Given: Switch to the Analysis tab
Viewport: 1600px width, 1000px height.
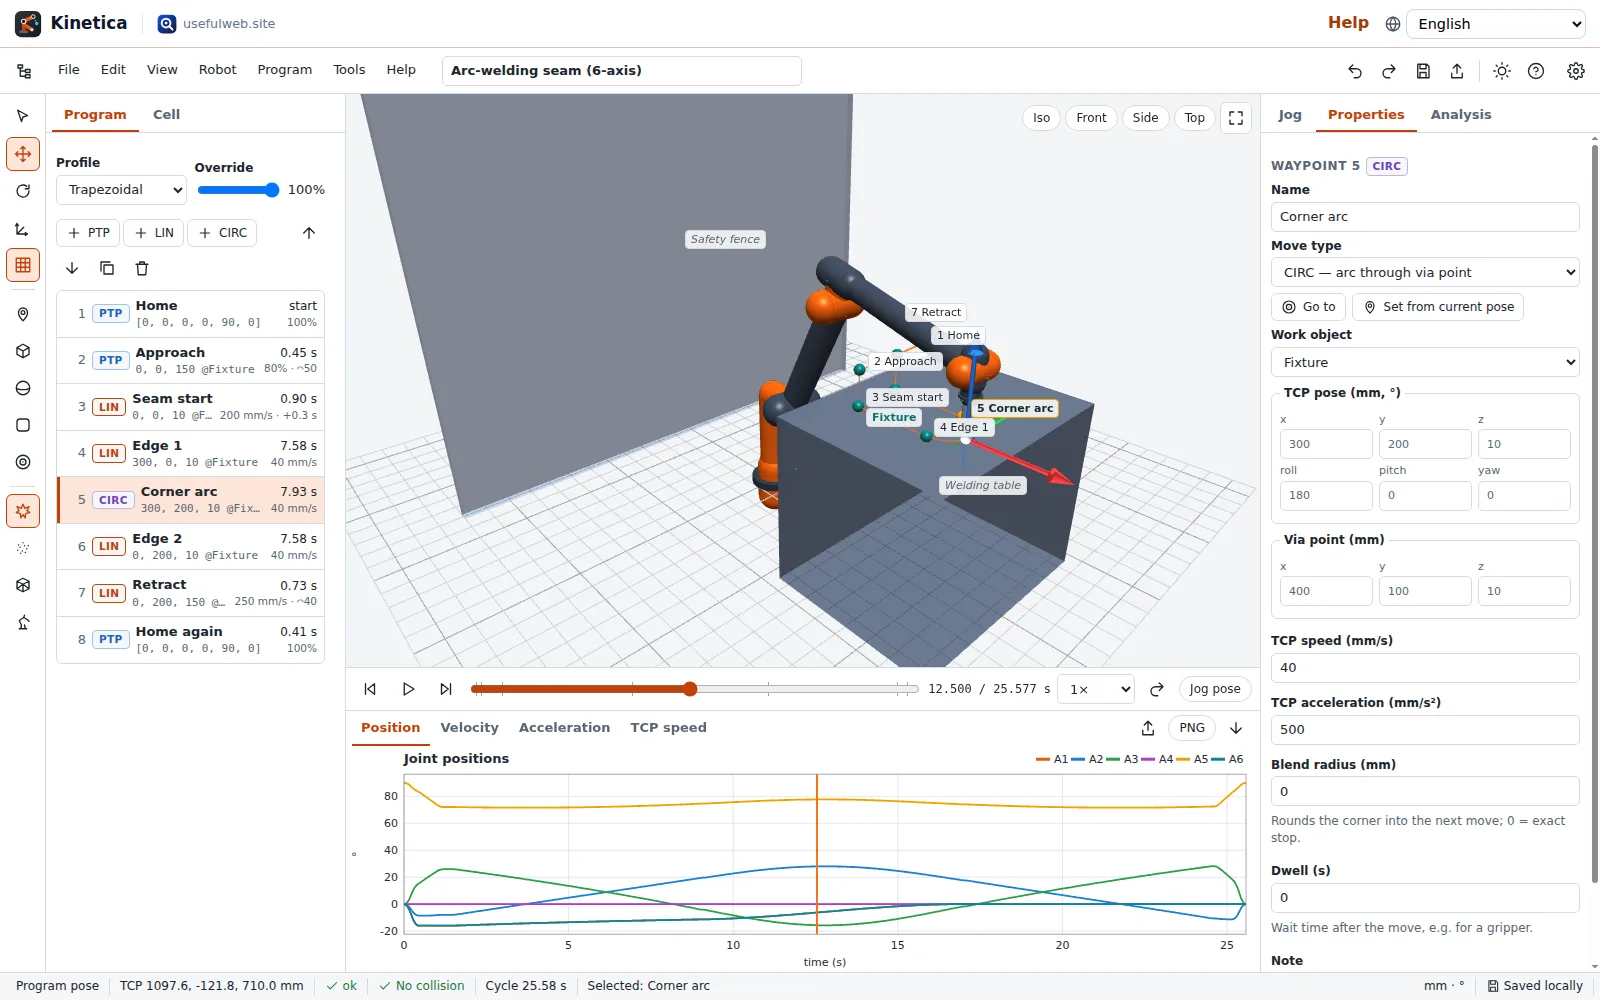Looking at the screenshot, I should (1460, 115).
